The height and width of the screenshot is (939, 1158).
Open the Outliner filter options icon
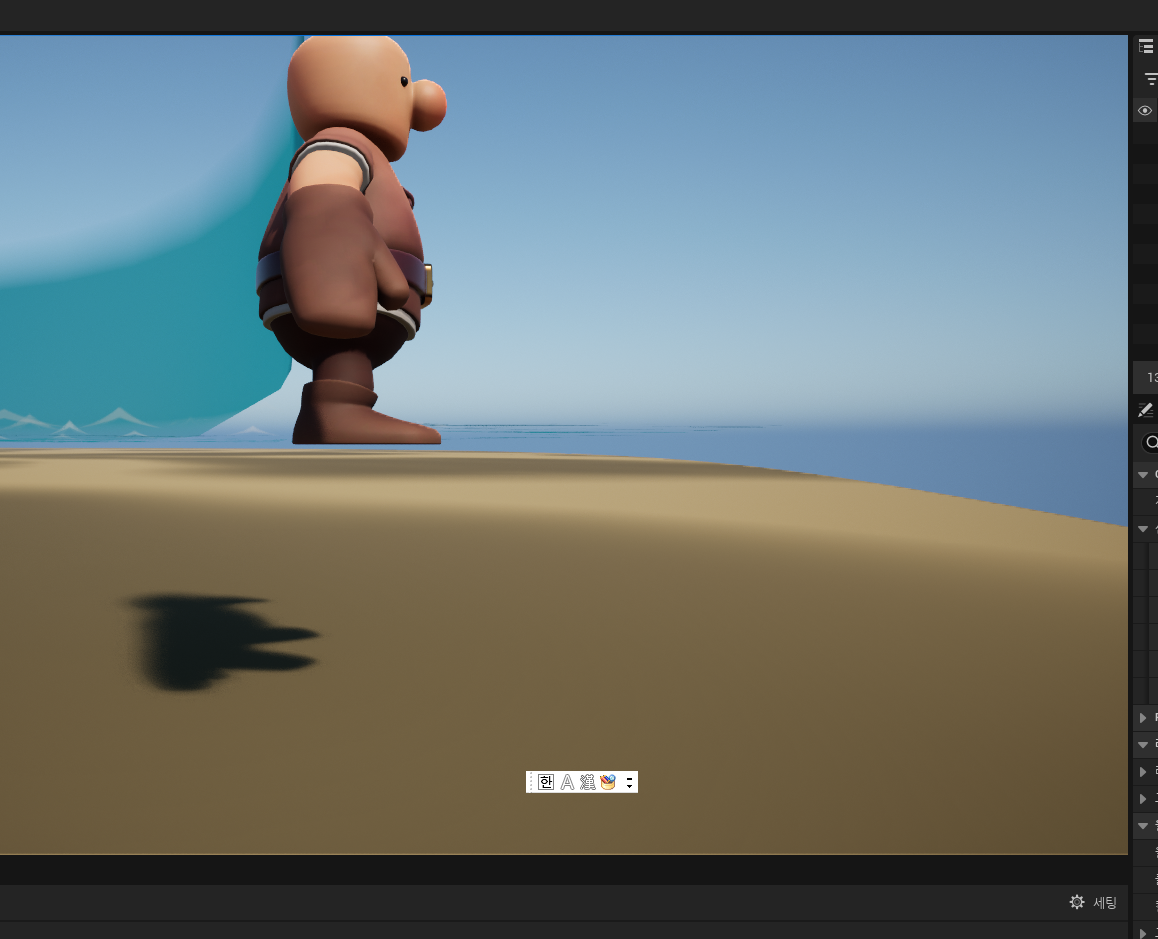(x=1151, y=78)
